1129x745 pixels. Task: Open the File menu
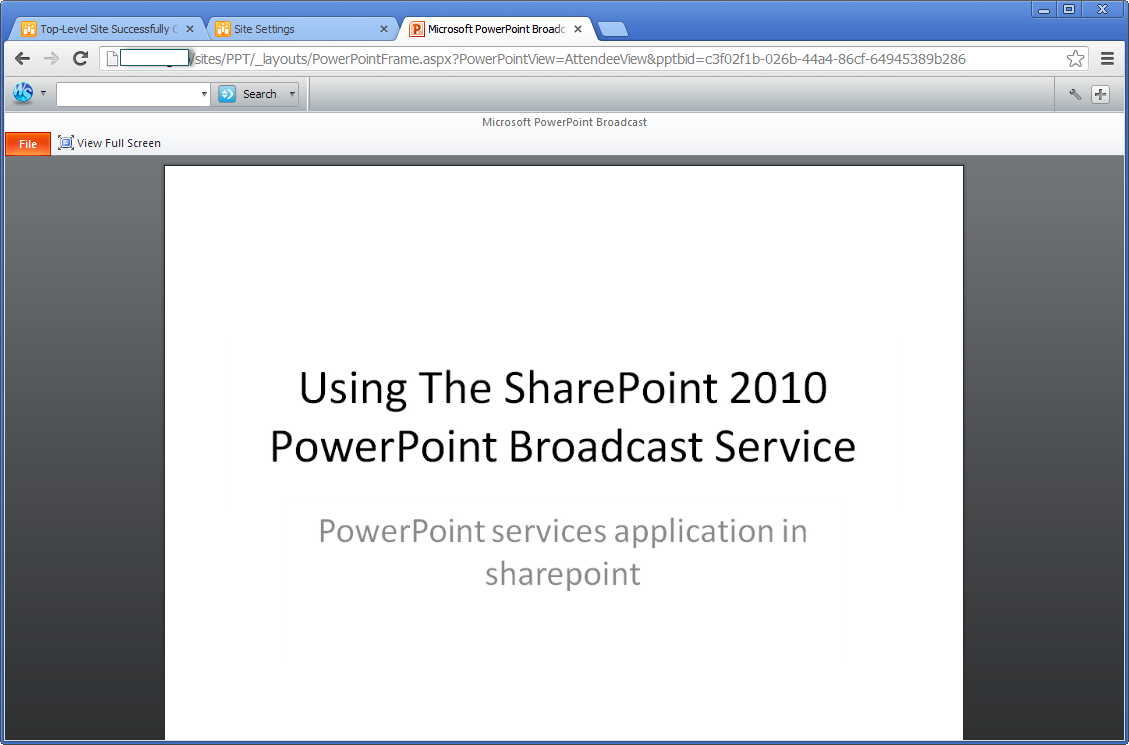pos(28,144)
